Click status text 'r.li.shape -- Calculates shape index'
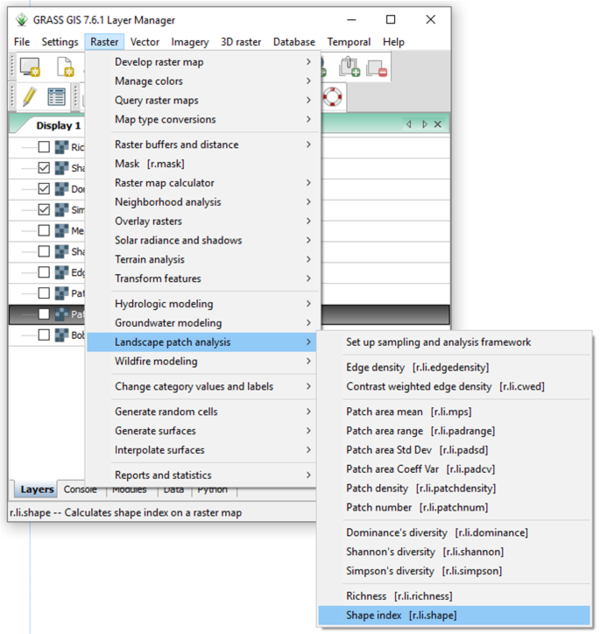 coord(126,512)
